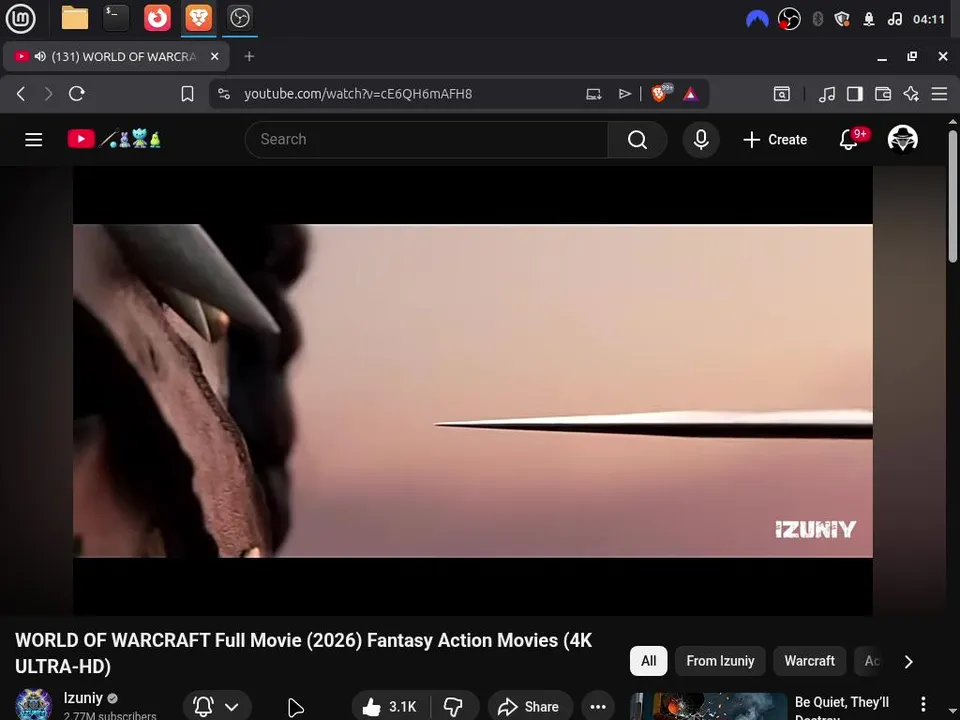
Task: Select the World of Warcraft YouTube tab
Action: 116,56
